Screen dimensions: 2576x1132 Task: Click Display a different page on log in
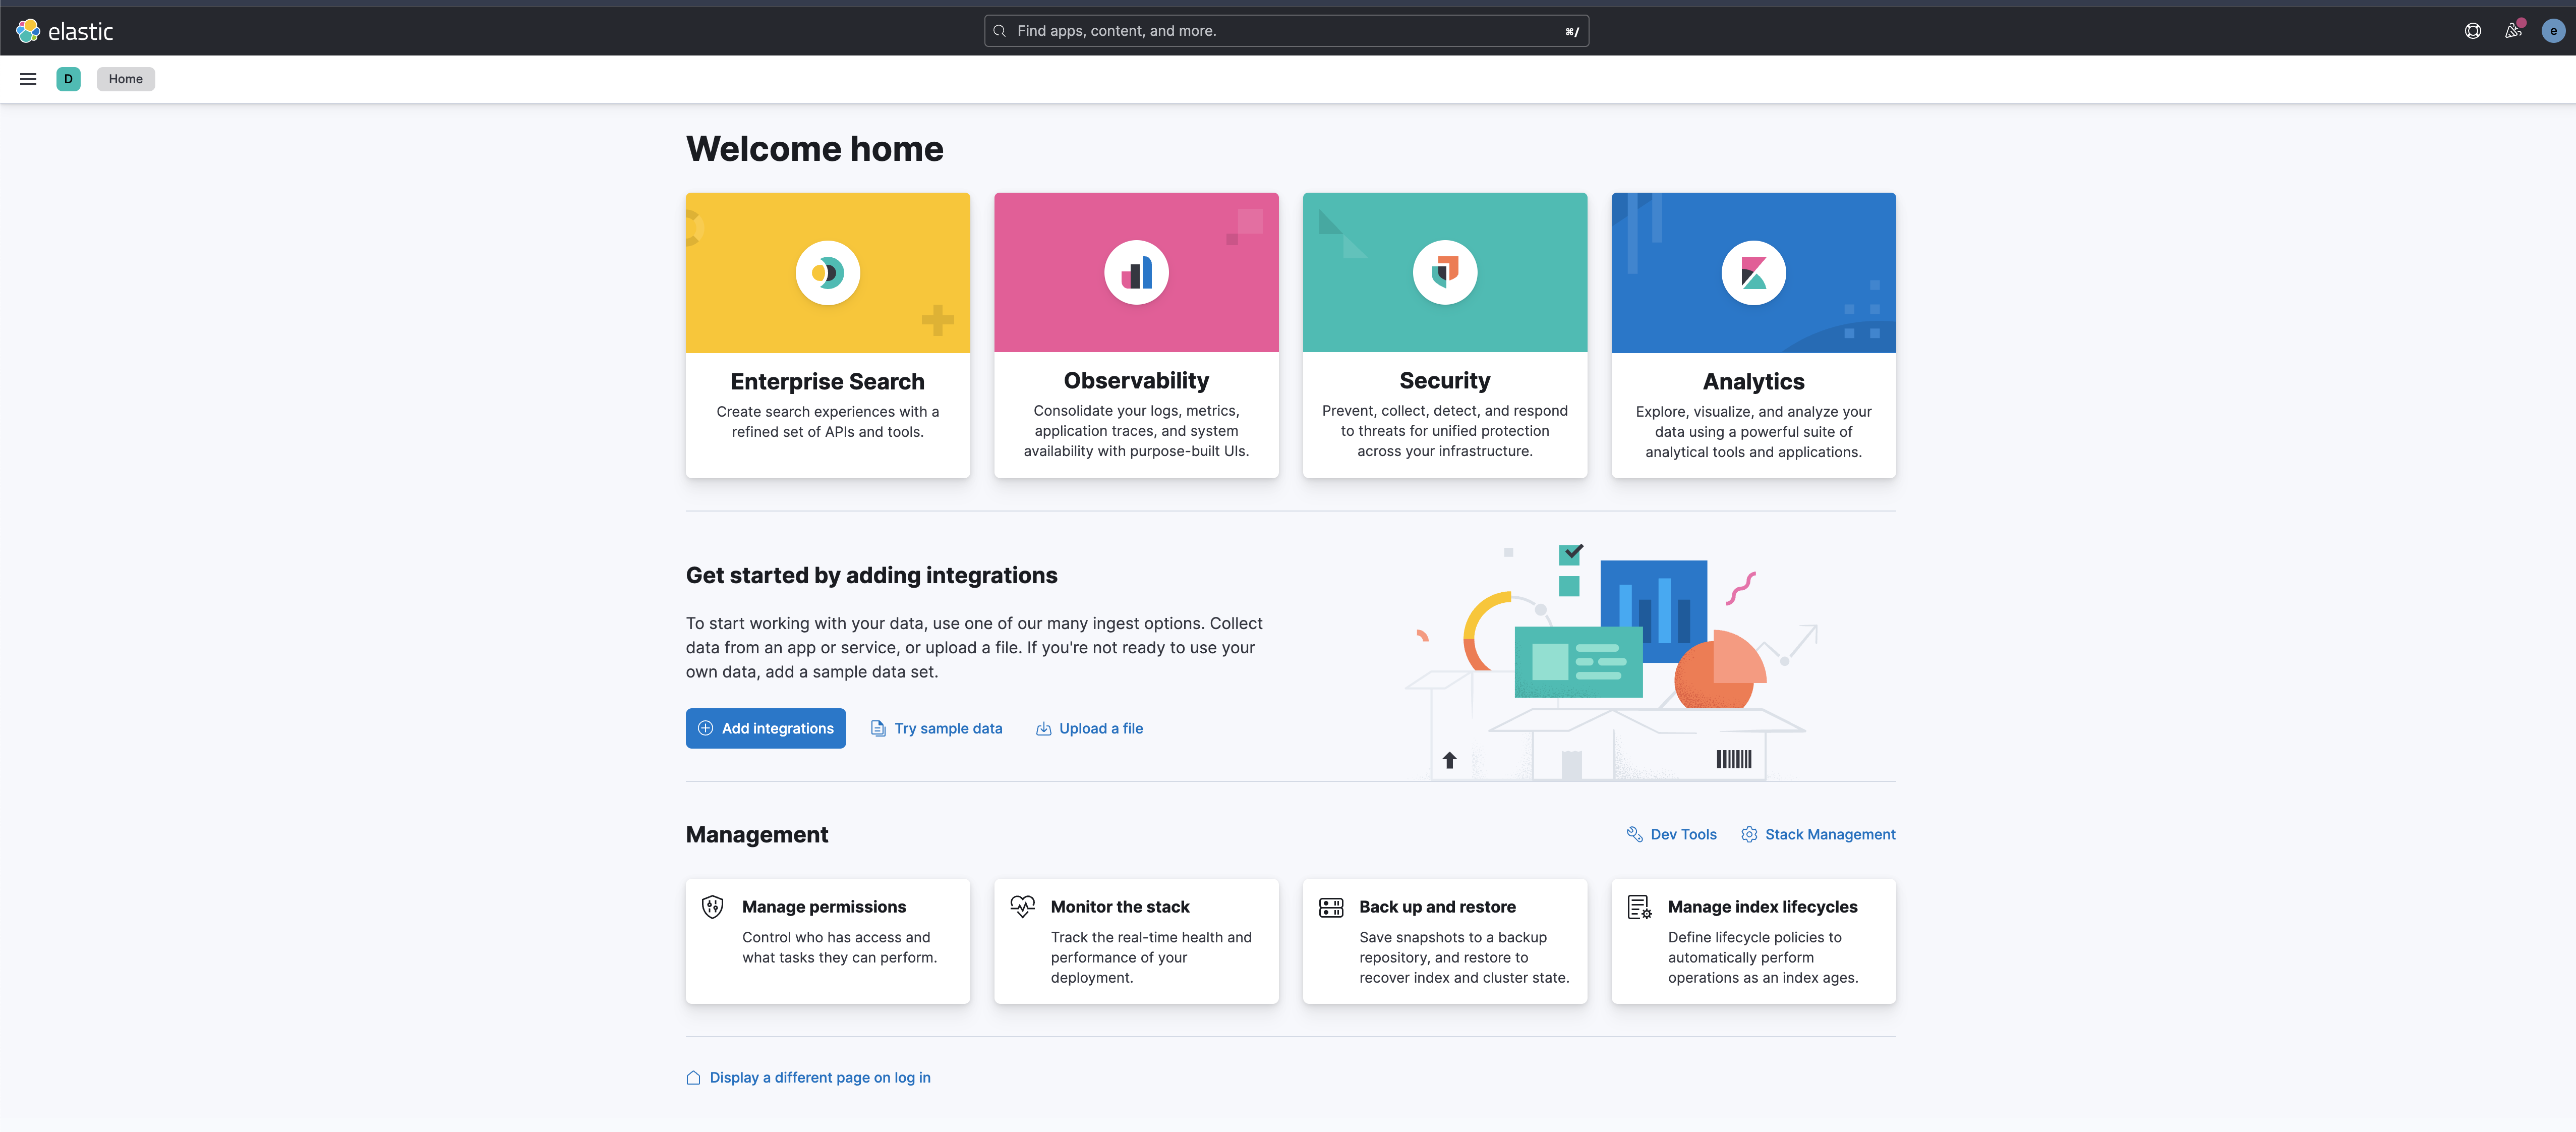coord(819,1077)
